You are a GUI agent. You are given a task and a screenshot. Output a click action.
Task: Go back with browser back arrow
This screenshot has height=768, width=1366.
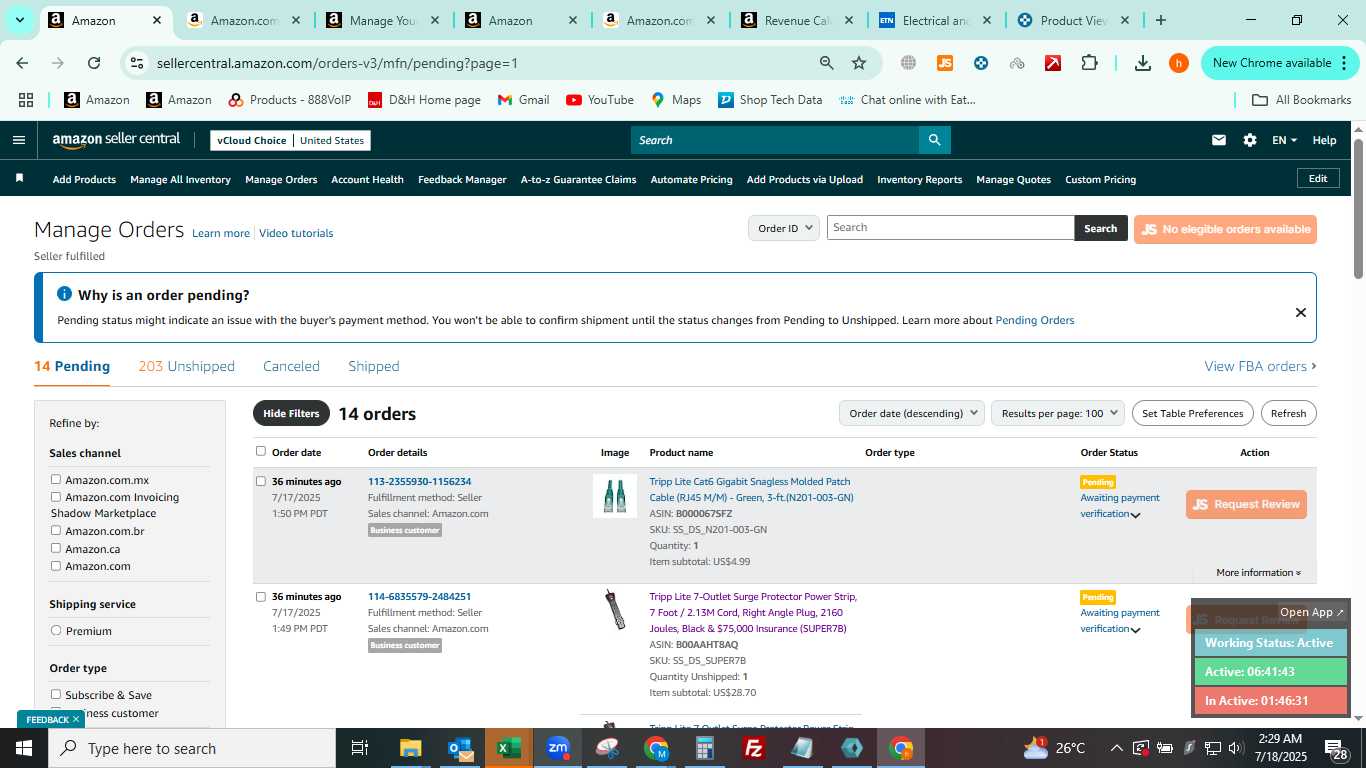(x=22, y=63)
